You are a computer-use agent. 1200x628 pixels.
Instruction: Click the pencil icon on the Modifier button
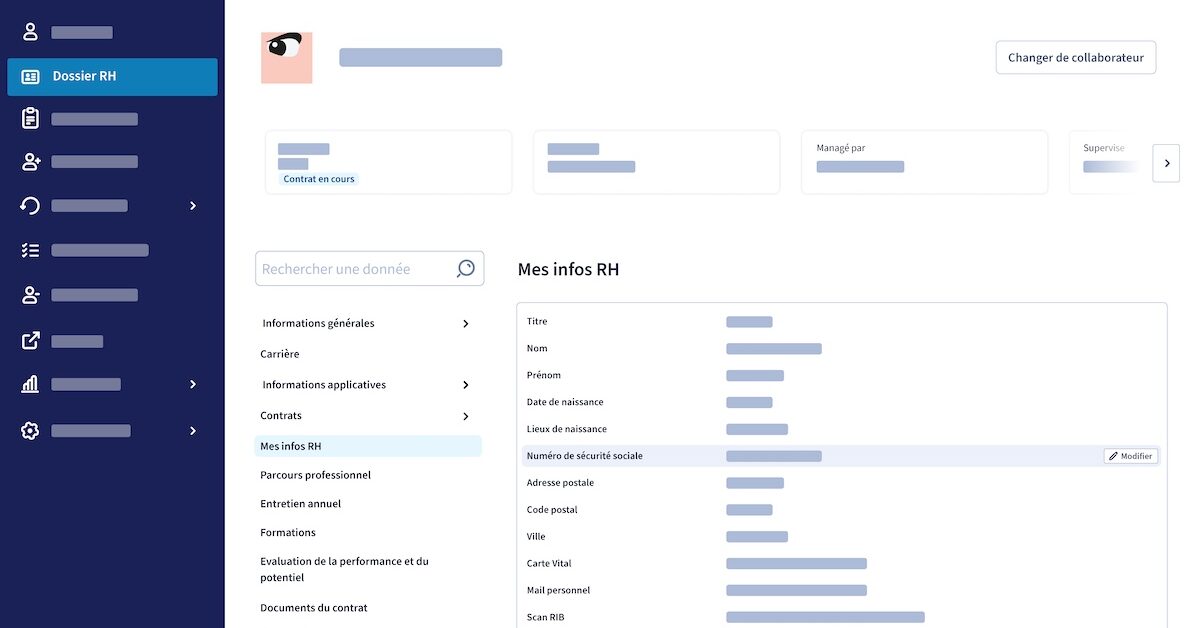pos(1113,455)
